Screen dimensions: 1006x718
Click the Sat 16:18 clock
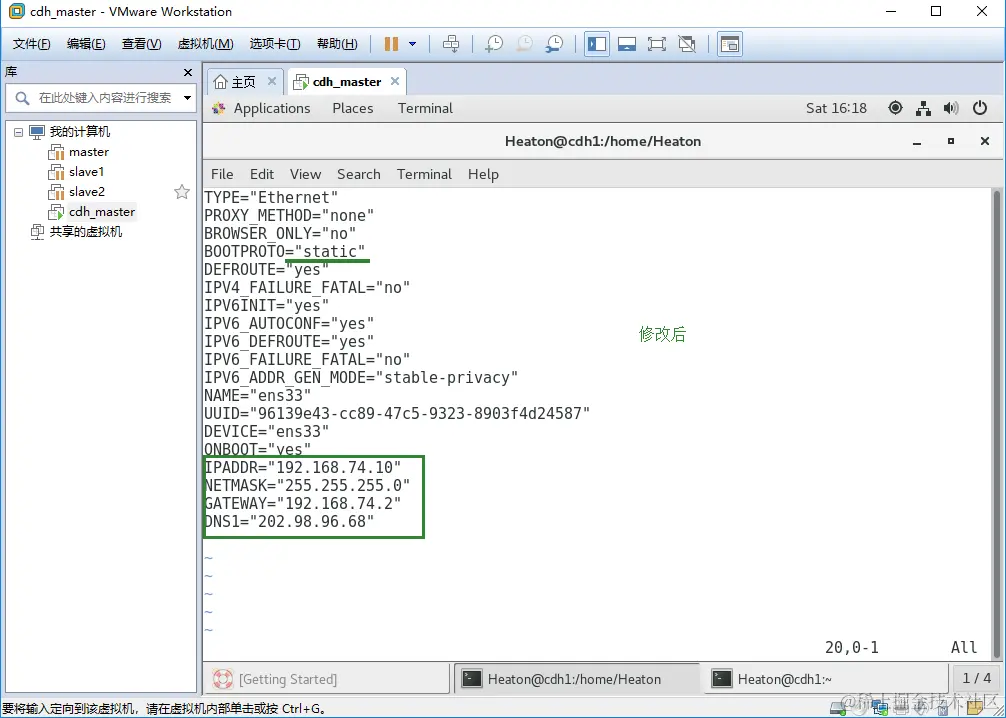click(836, 108)
